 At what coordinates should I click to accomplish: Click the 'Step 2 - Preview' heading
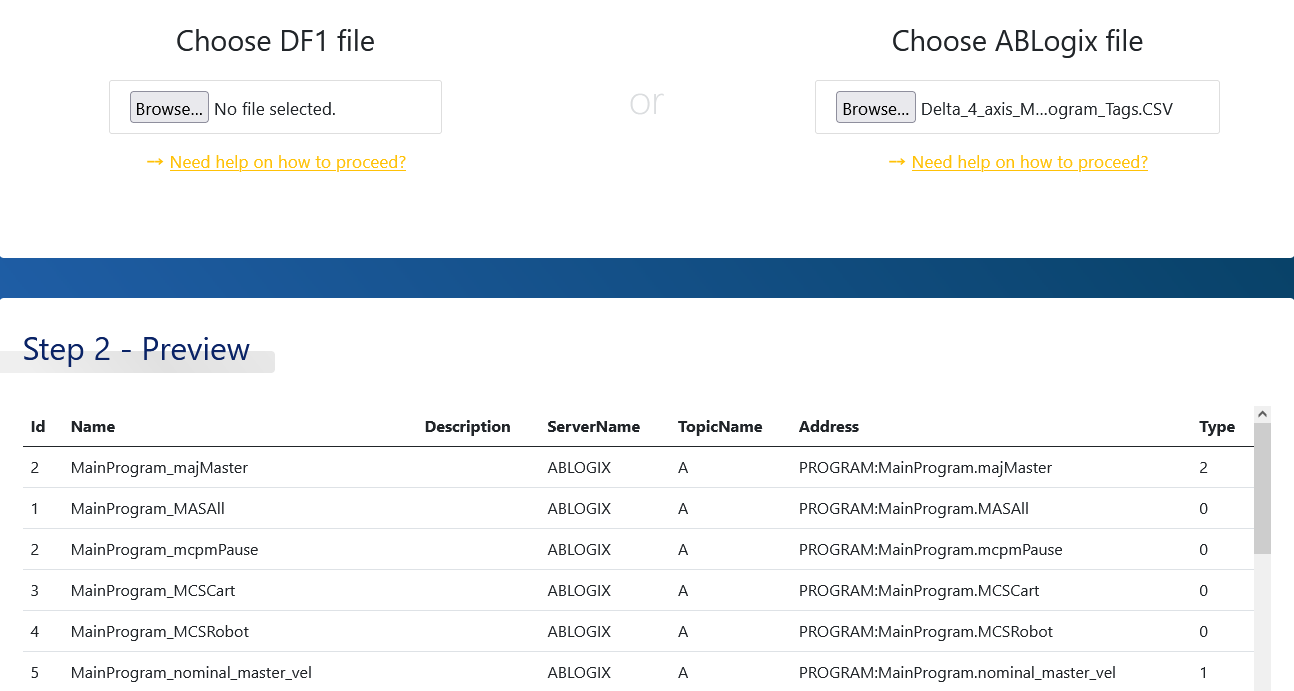tap(136, 349)
